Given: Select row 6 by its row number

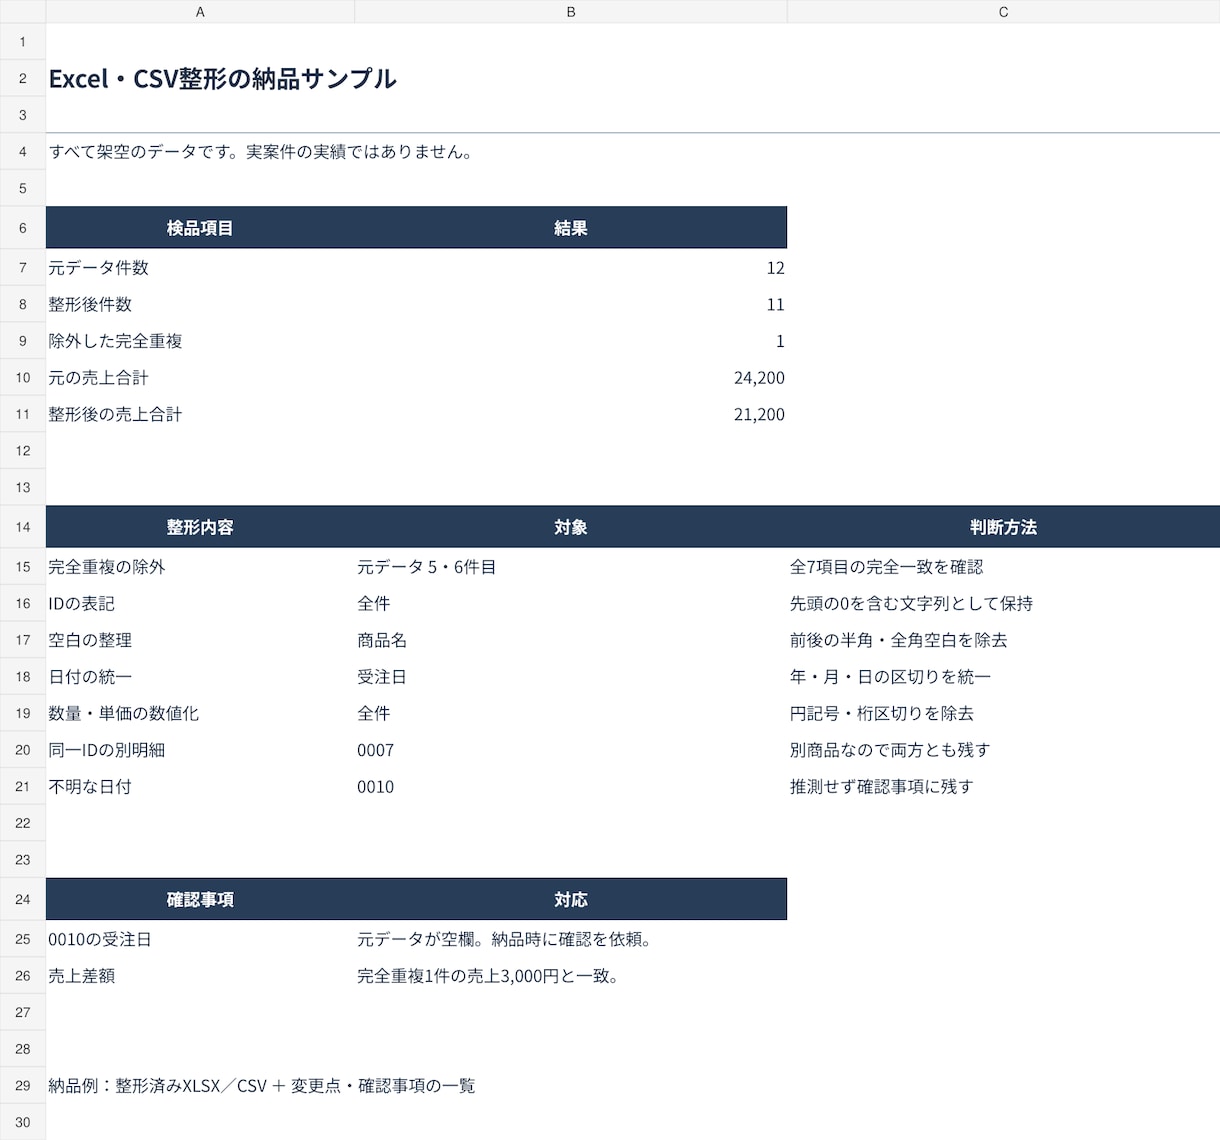Looking at the screenshot, I should click(x=23, y=228).
